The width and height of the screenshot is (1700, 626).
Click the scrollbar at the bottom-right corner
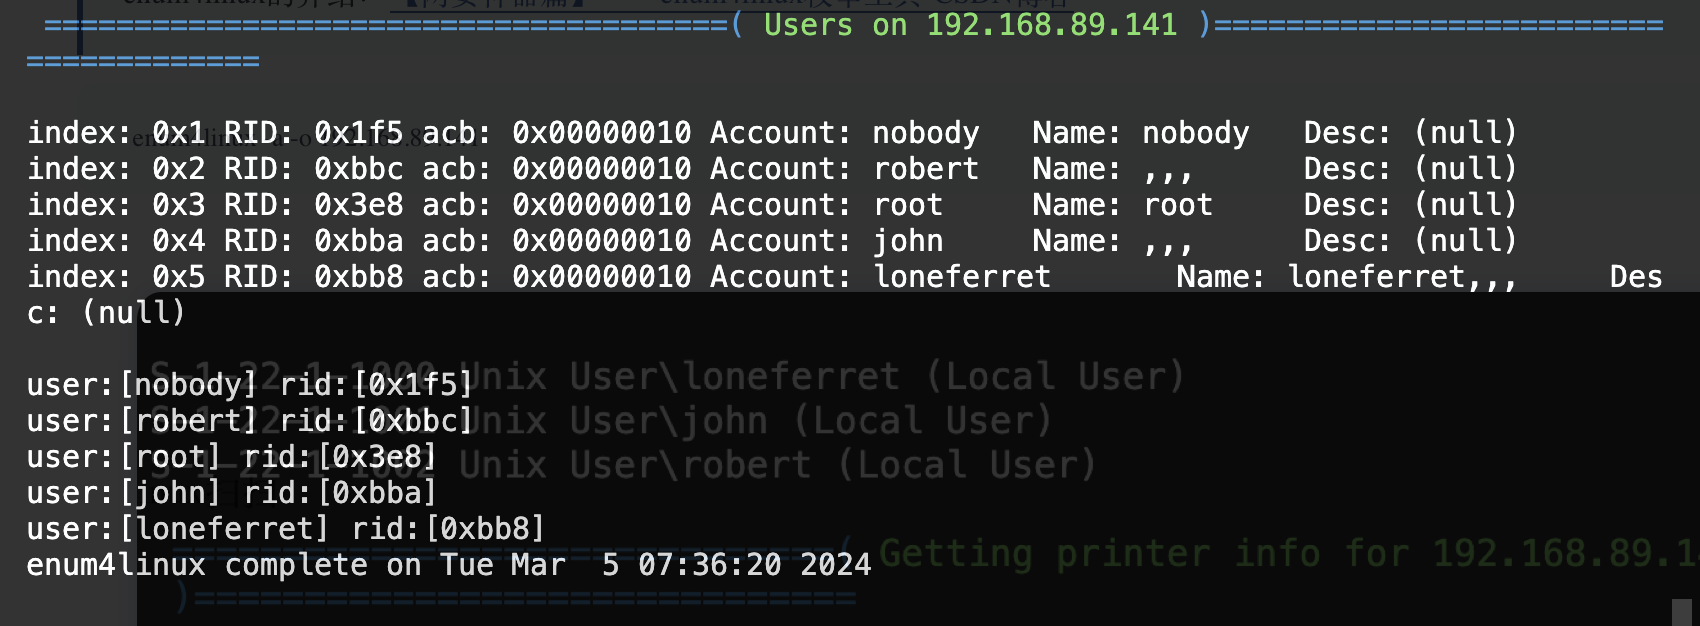pos(1681,611)
